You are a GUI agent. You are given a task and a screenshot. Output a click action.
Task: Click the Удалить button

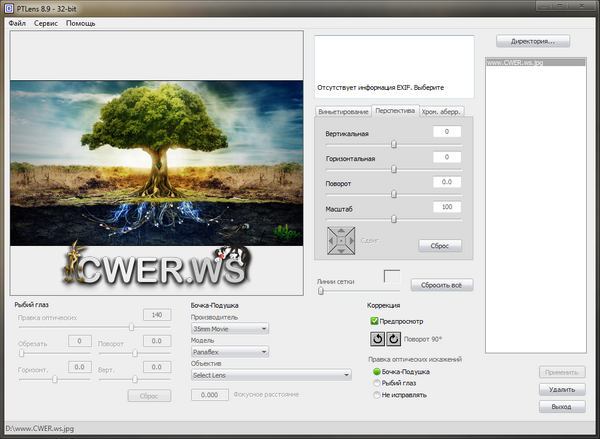tap(562, 389)
